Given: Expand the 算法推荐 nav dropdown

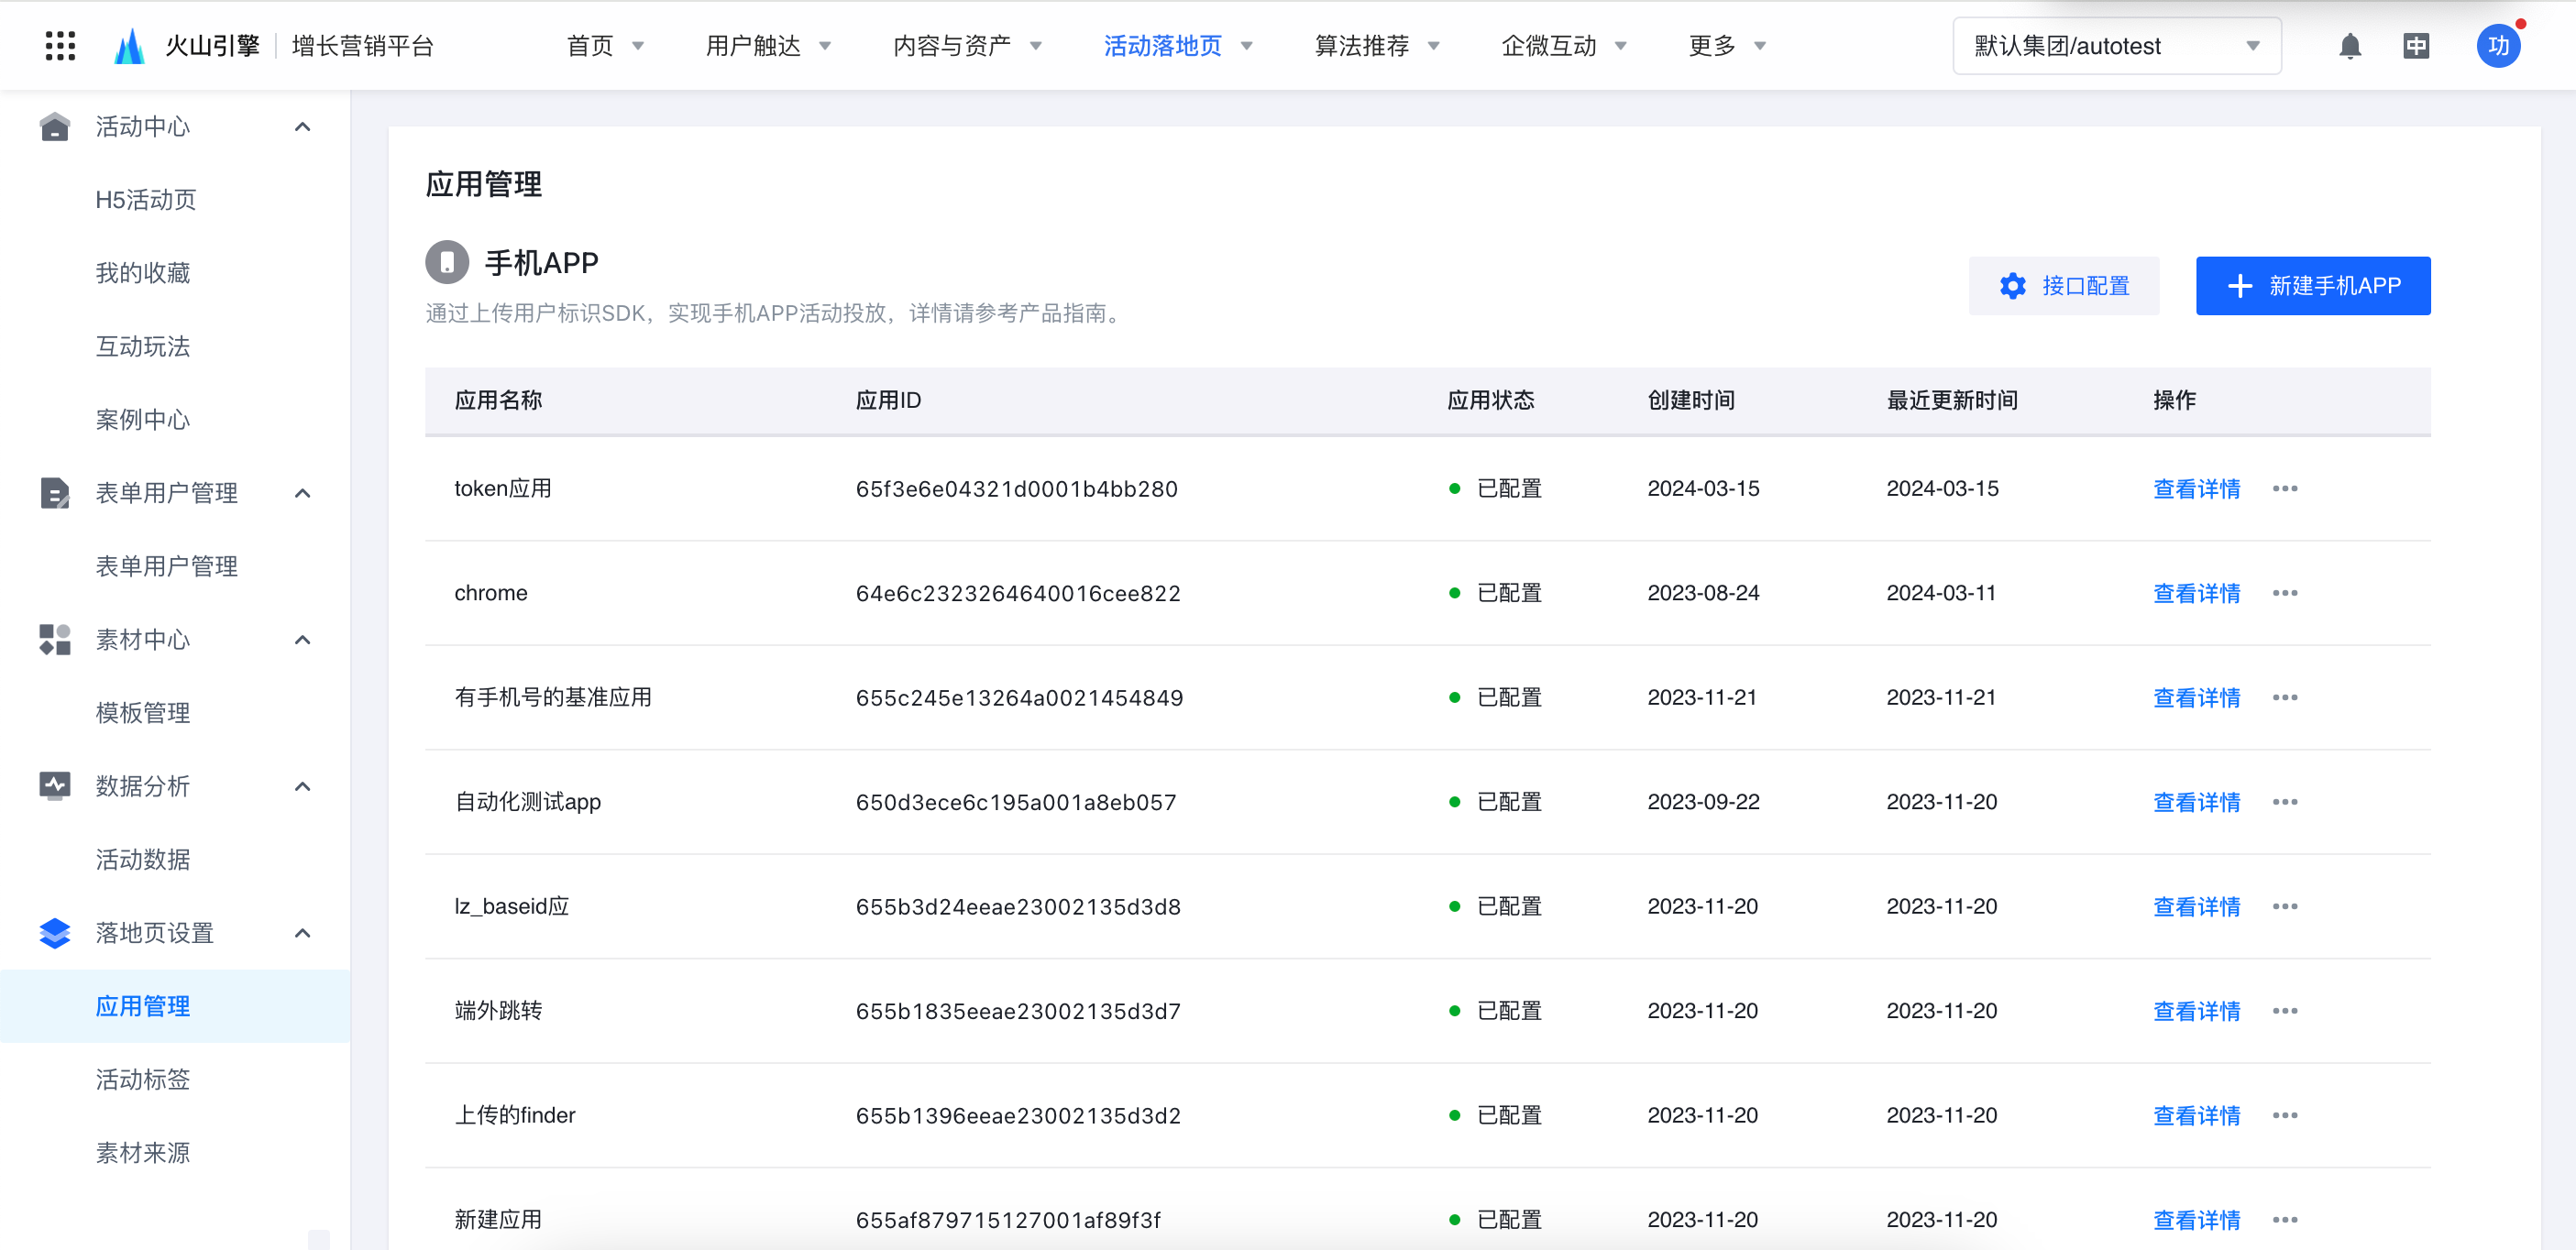Looking at the screenshot, I should pos(1433,46).
